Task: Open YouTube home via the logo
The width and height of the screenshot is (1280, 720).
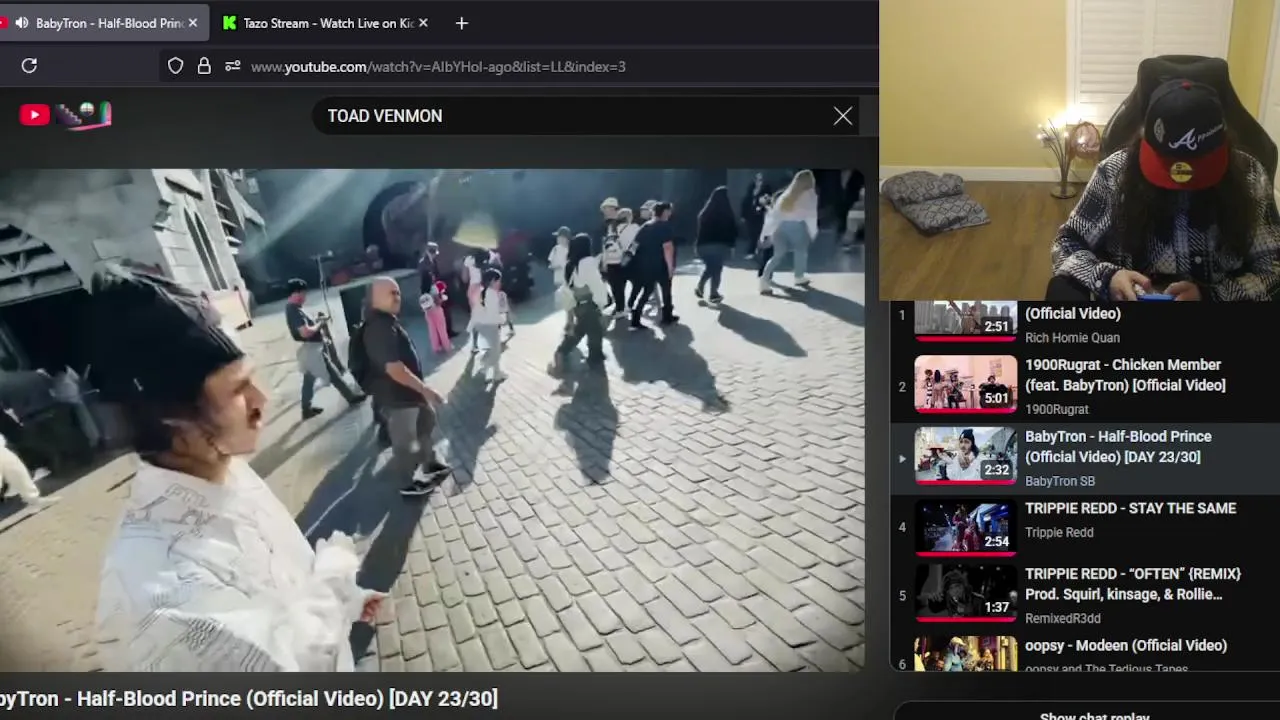Action: pyautogui.click(x=34, y=115)
